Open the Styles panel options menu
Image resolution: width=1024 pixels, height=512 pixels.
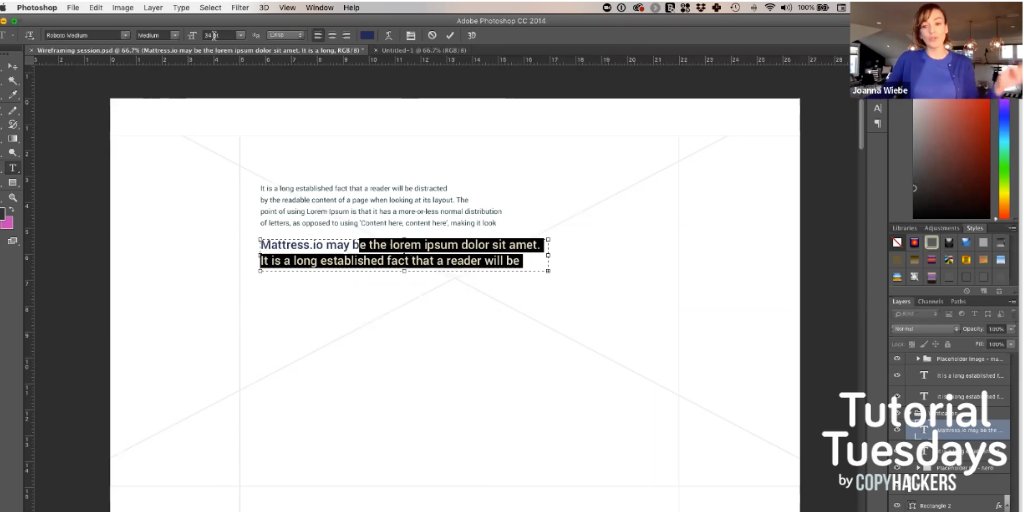pyautogui.click(x=1012, y=228)
